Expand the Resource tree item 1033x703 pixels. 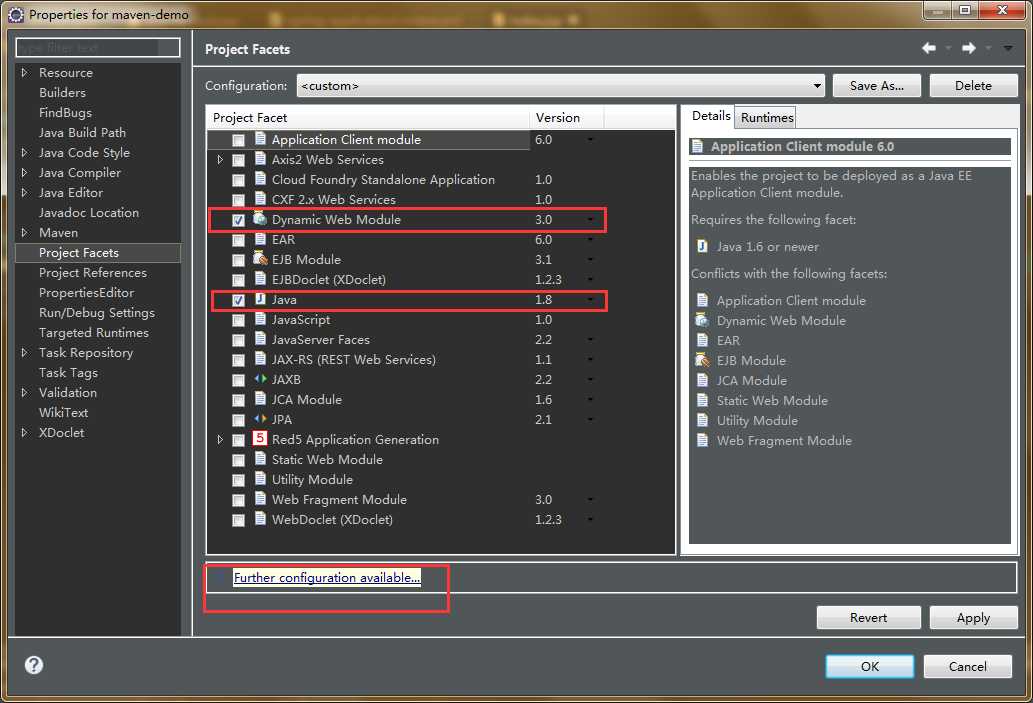coord(24,72)
